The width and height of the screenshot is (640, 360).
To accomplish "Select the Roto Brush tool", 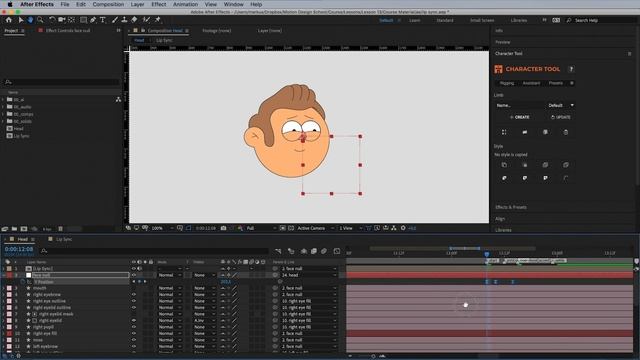I will pos(147,20).
